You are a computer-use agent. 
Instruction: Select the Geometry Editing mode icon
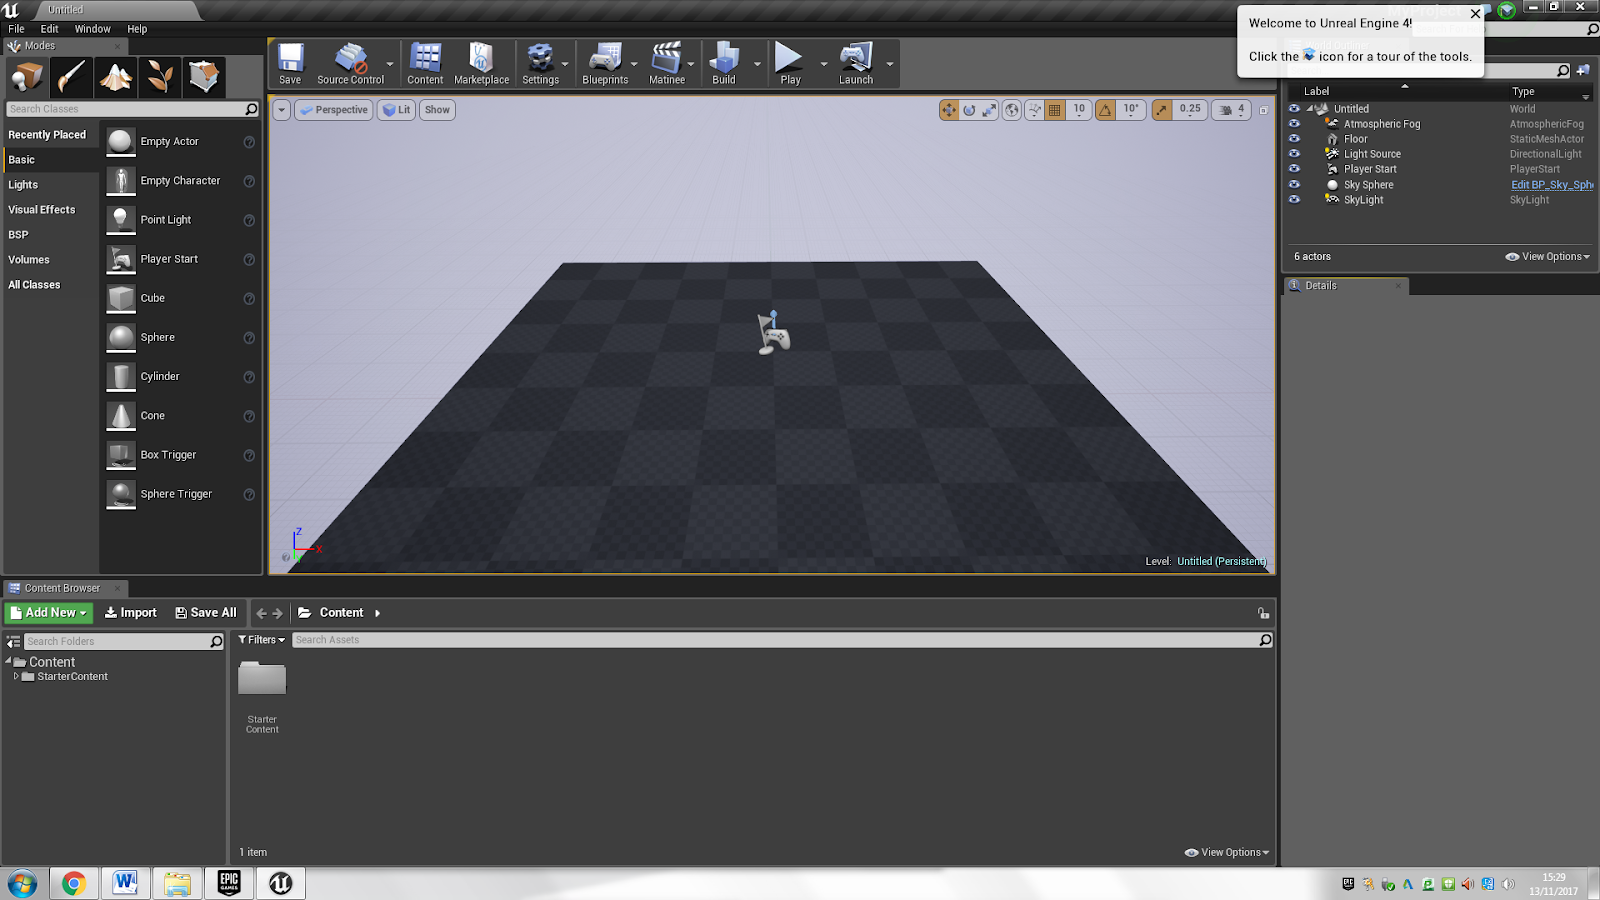[x=203, y=77]
